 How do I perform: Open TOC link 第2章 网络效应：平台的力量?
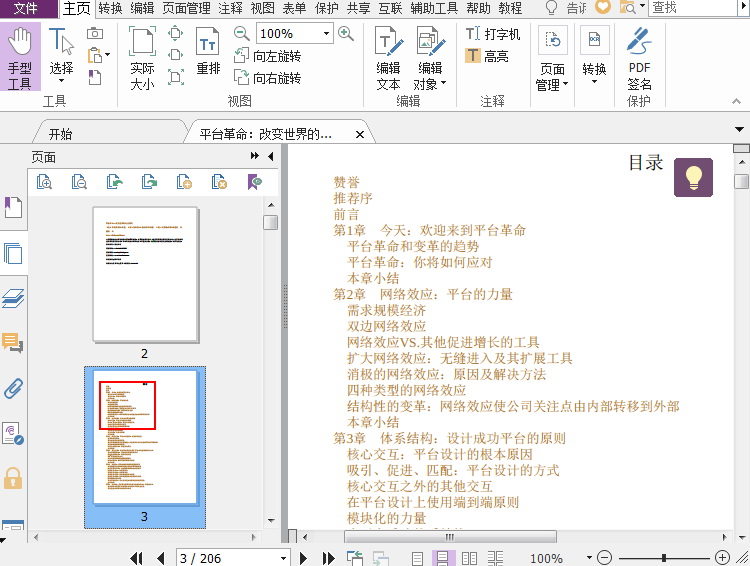[423, 294]
